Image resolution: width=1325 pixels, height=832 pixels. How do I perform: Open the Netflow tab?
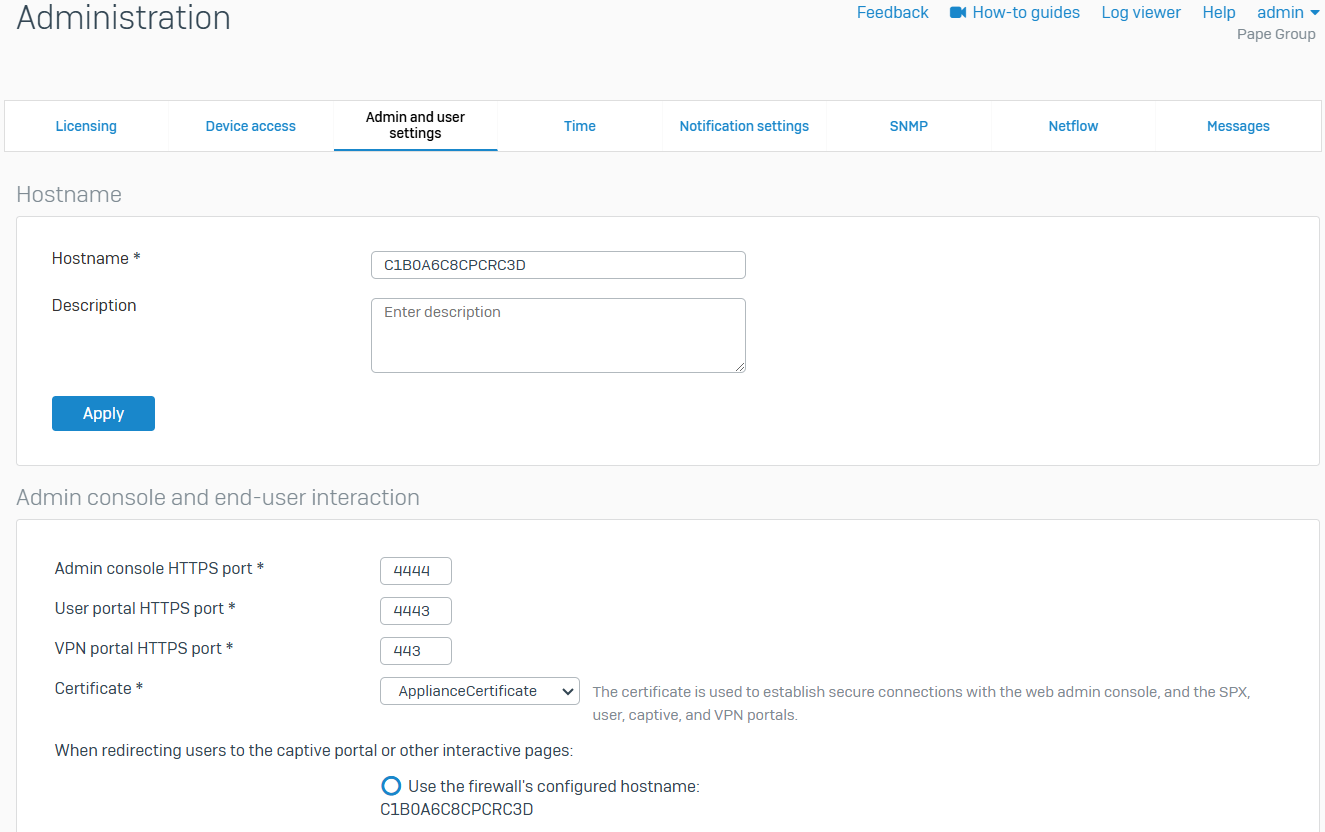pos(1073,126)
